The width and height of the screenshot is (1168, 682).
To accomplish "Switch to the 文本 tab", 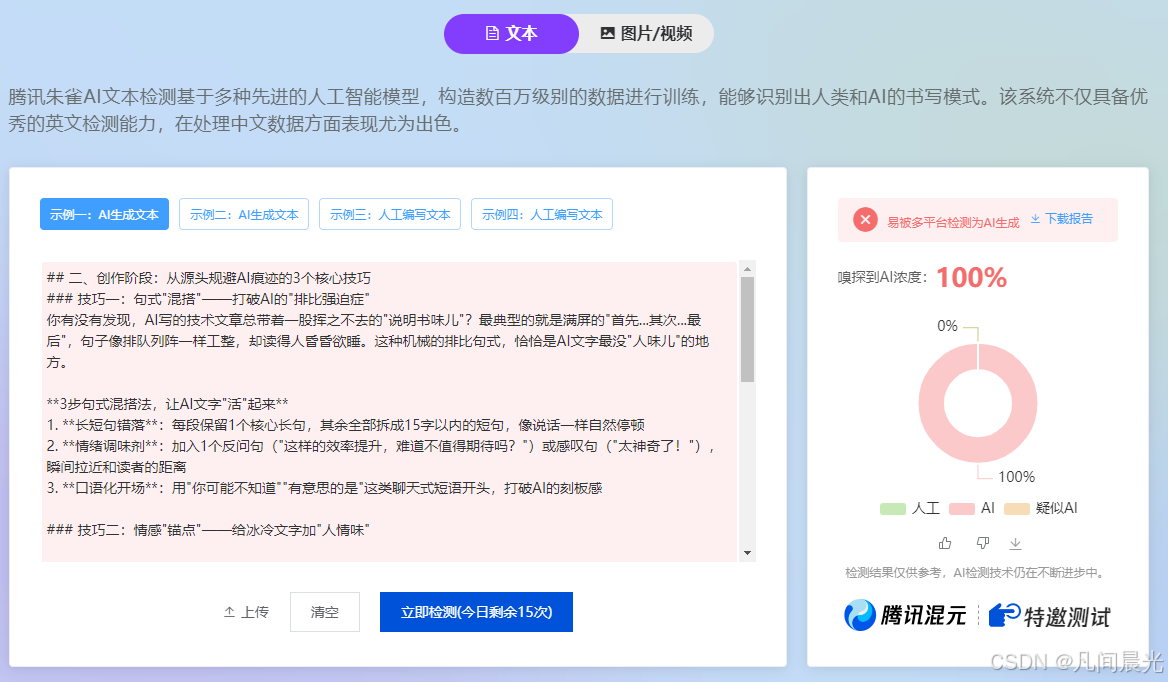I will pos(511,34).
